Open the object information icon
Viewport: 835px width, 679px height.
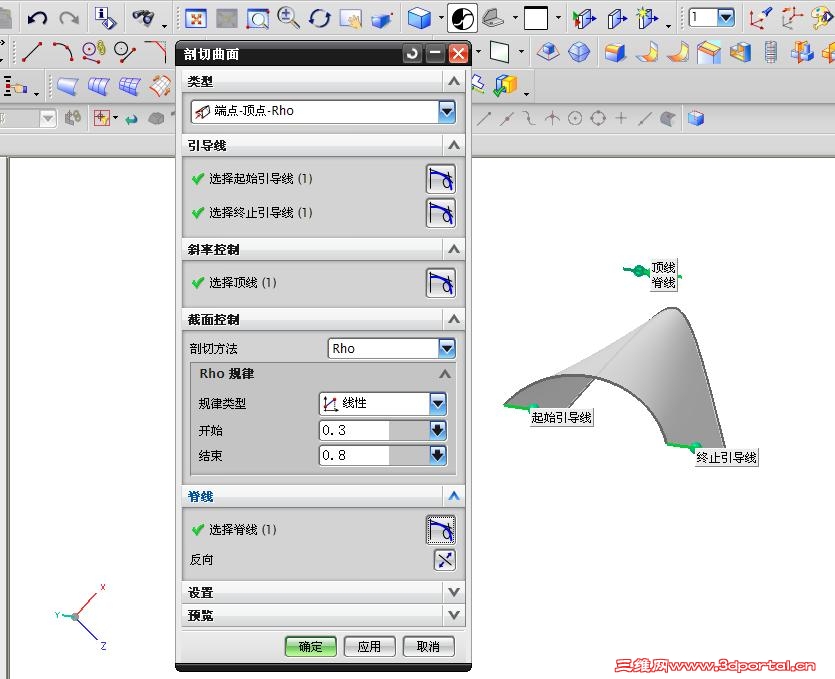coord(105,18)
